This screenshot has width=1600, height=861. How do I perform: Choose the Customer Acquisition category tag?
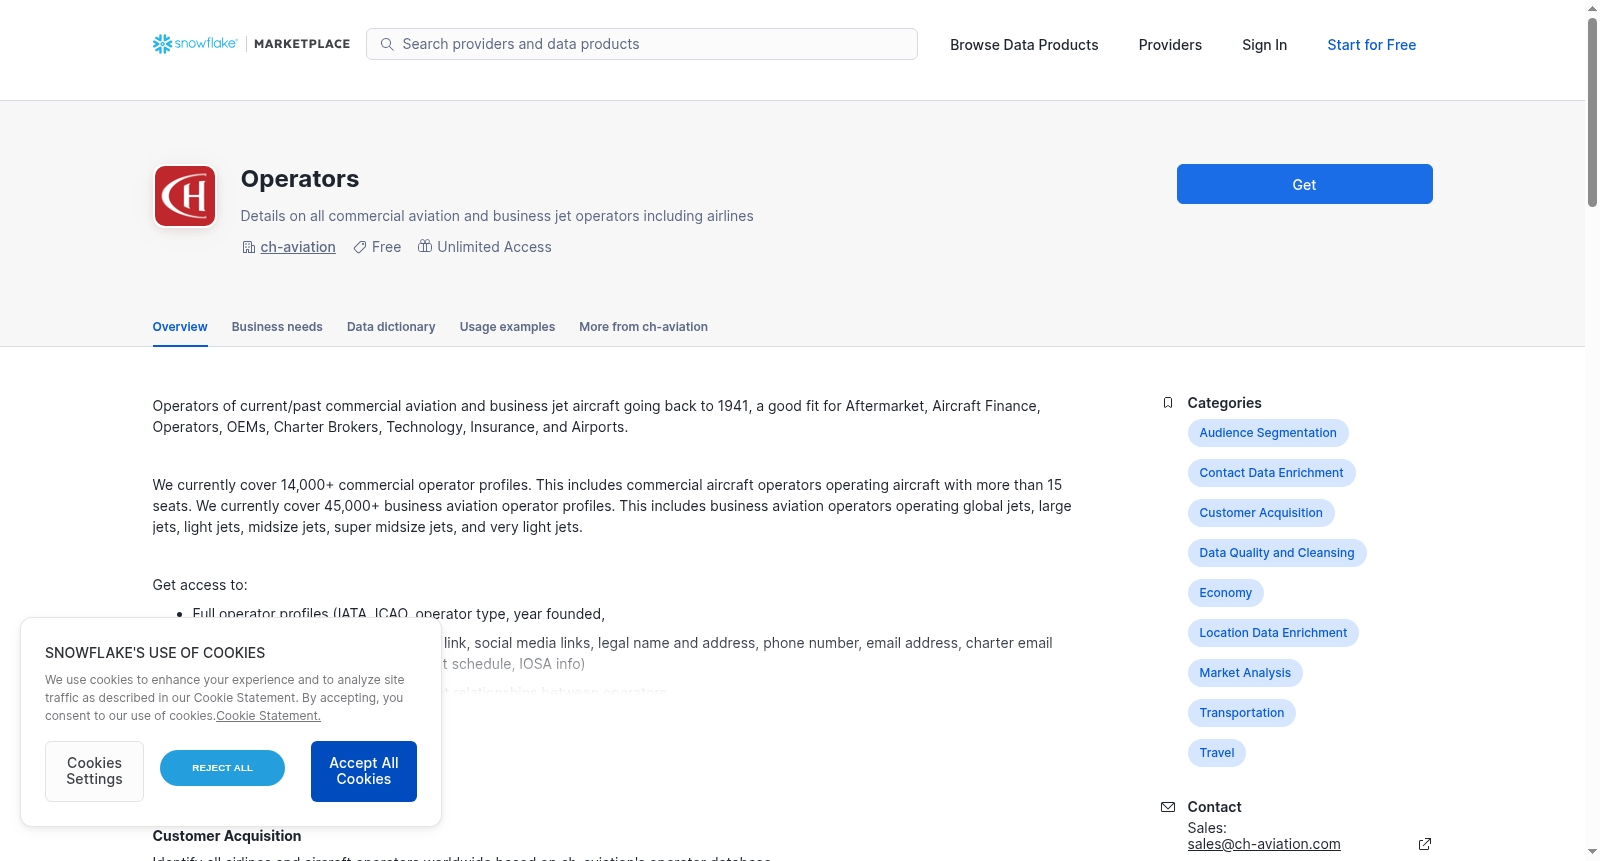coord(1261,513)
